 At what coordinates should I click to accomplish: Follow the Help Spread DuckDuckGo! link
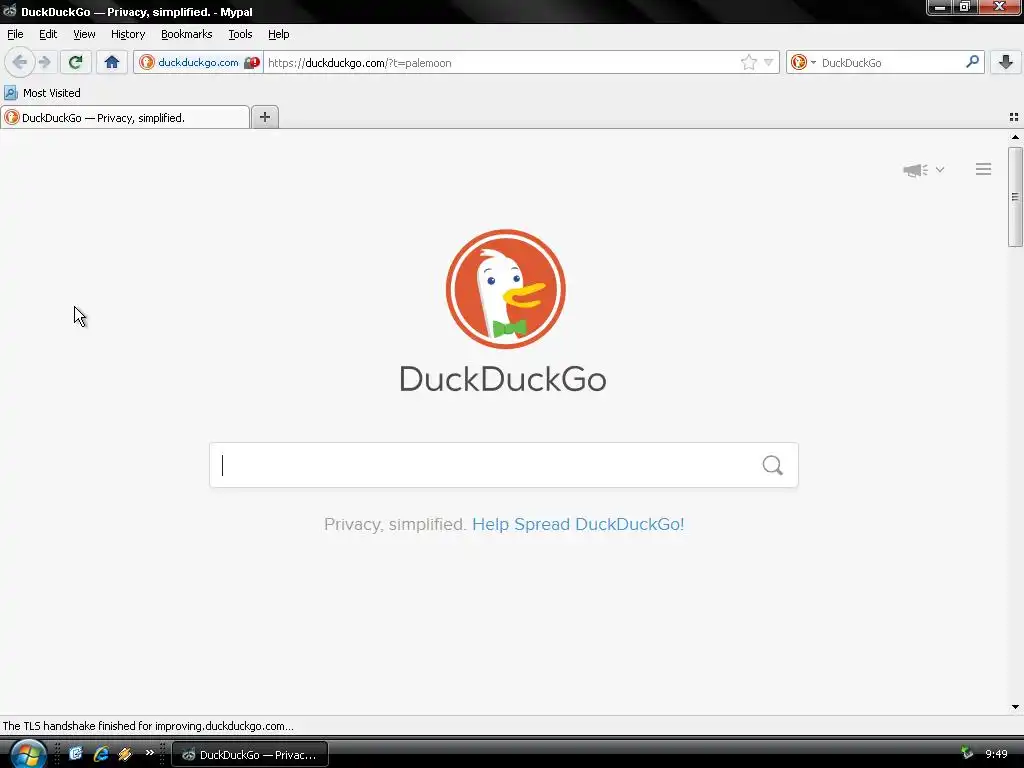[578, 524]
